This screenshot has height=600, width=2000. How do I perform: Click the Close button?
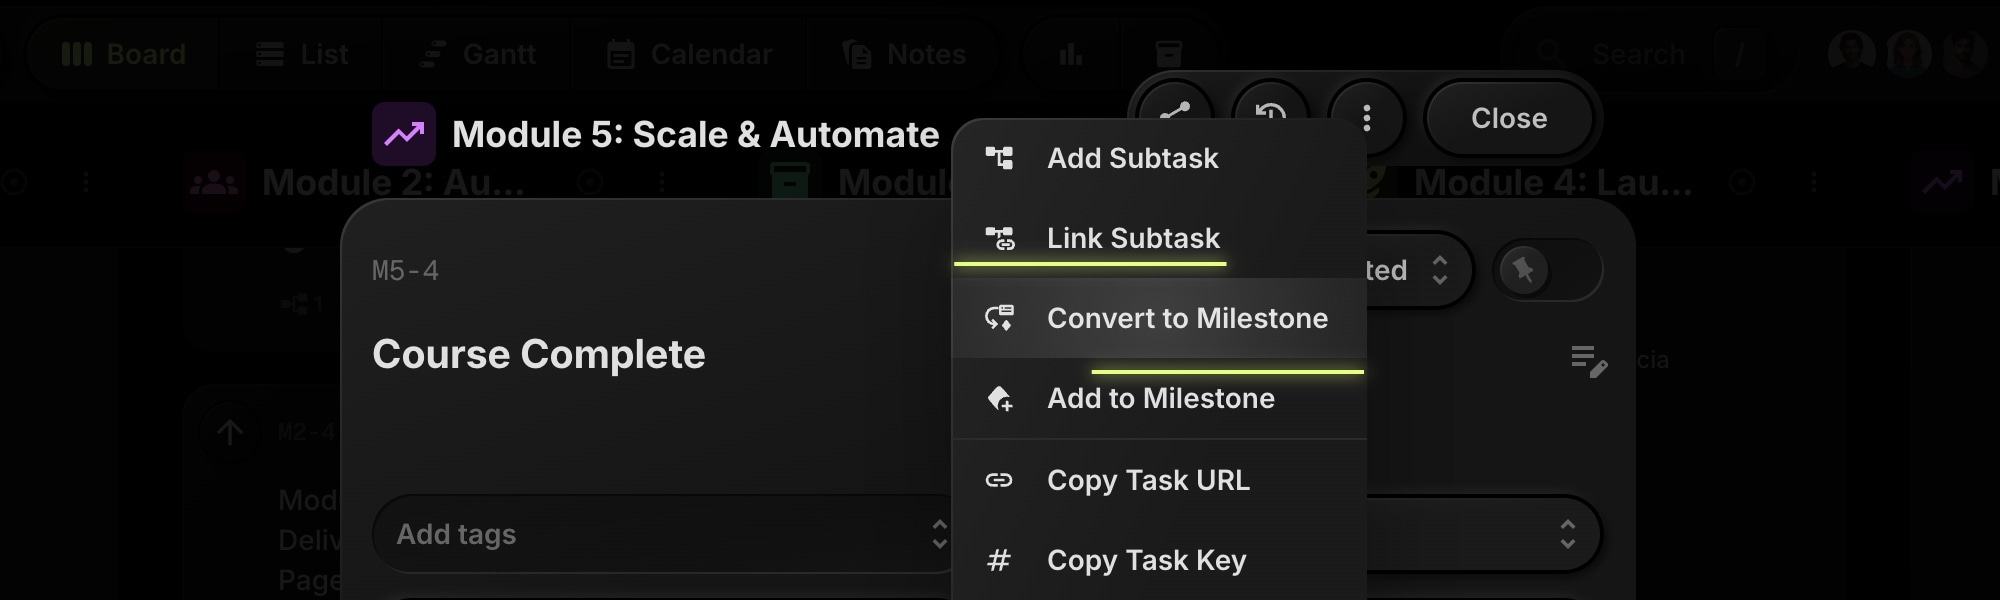point(1508,118)
